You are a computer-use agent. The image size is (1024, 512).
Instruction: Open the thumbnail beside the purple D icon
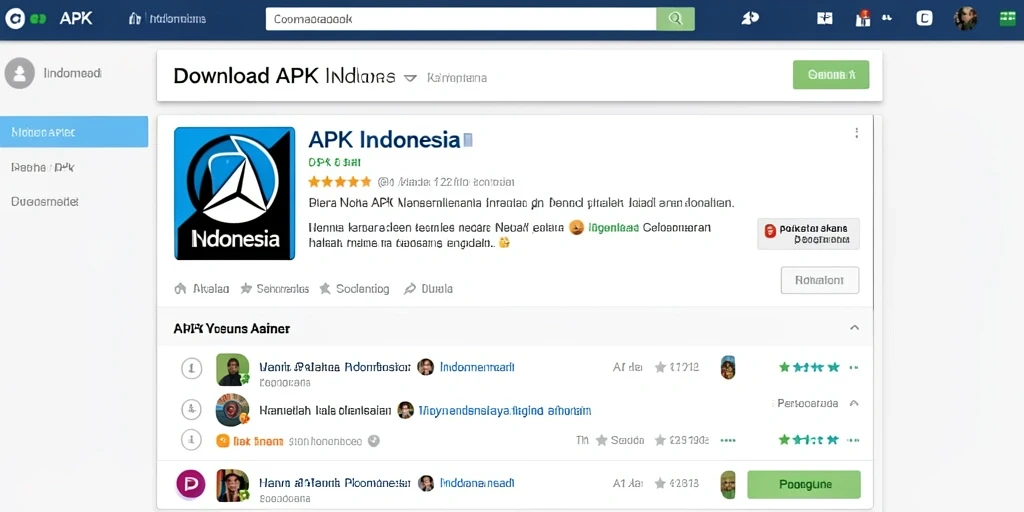pyautogui.click(x=232, y=485)
